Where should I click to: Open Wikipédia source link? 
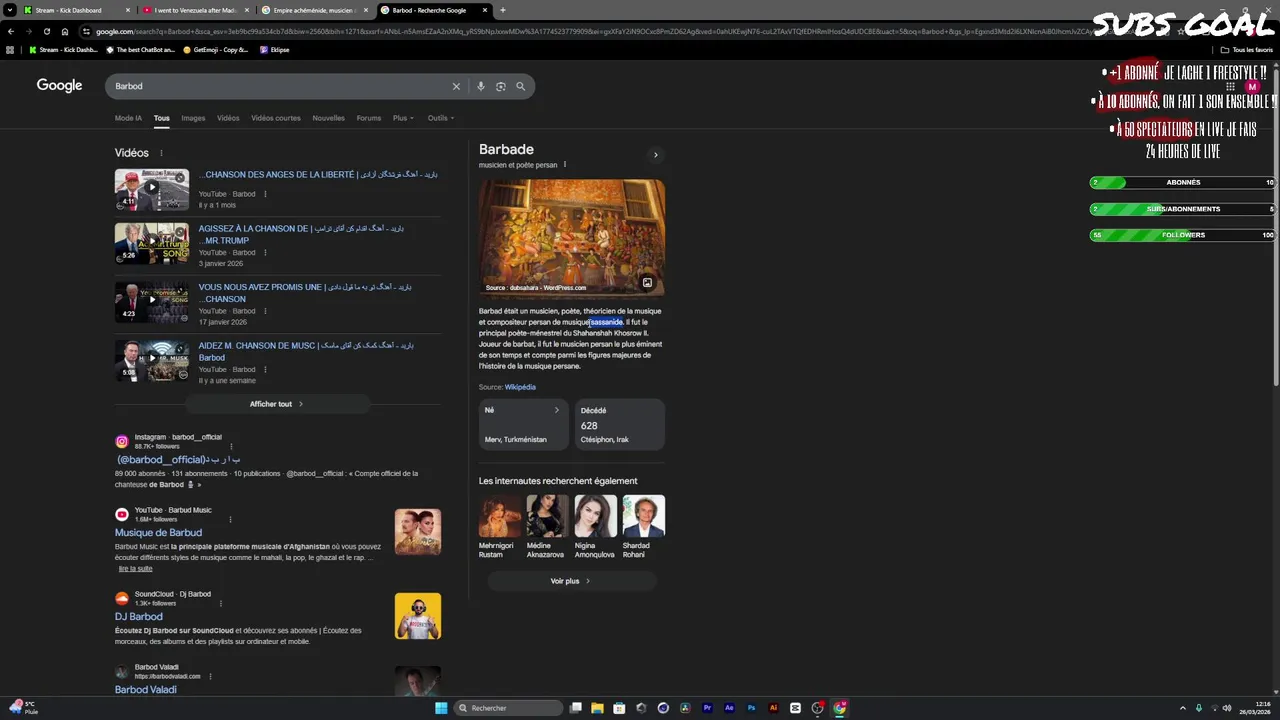pos(520,387)
